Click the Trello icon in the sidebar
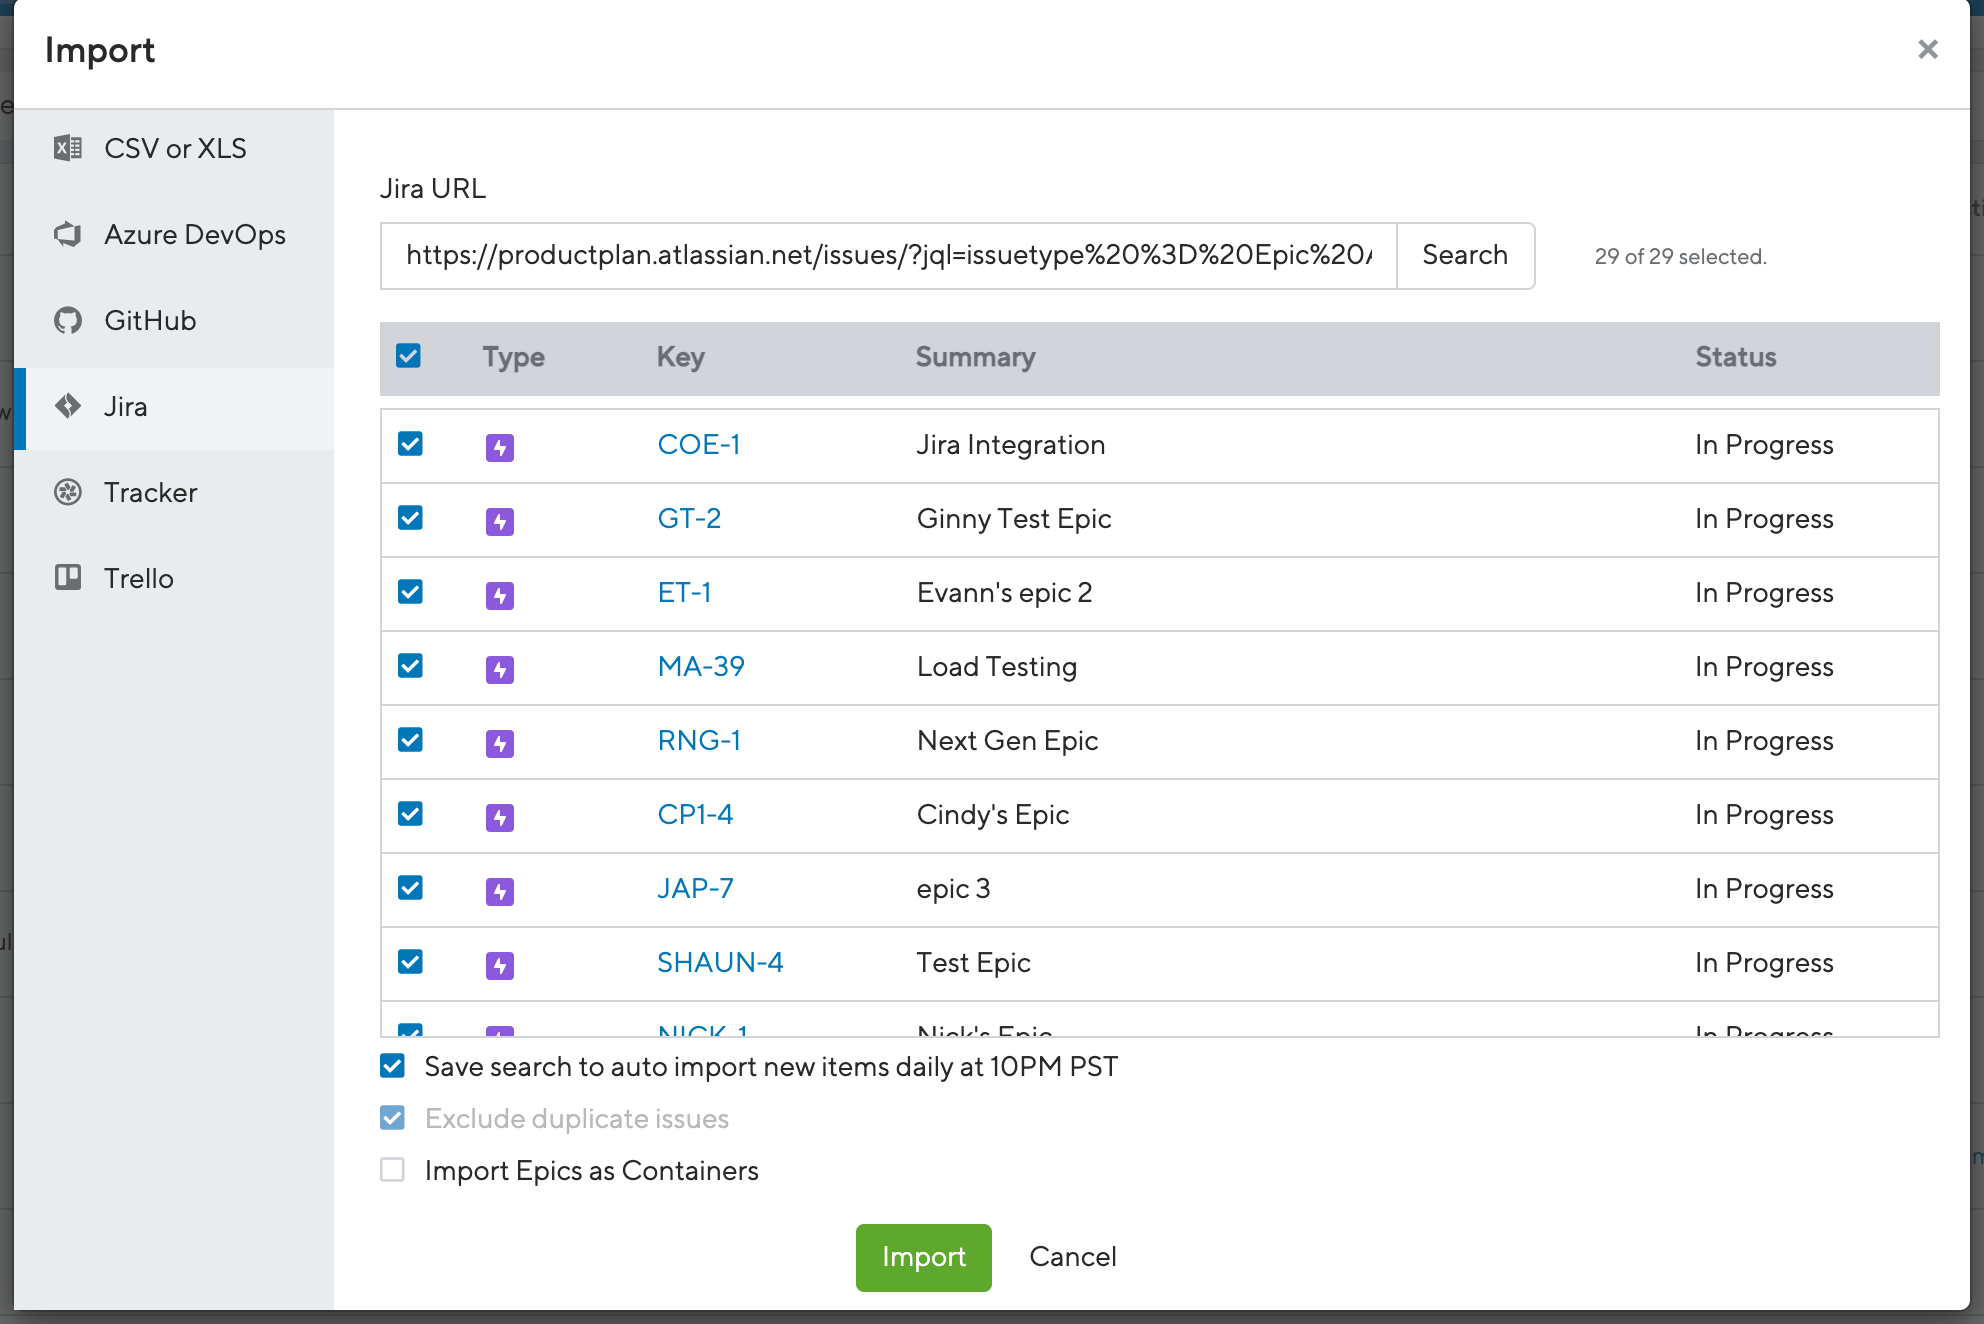This screenshot has height=1324, width=1984. 67,578
